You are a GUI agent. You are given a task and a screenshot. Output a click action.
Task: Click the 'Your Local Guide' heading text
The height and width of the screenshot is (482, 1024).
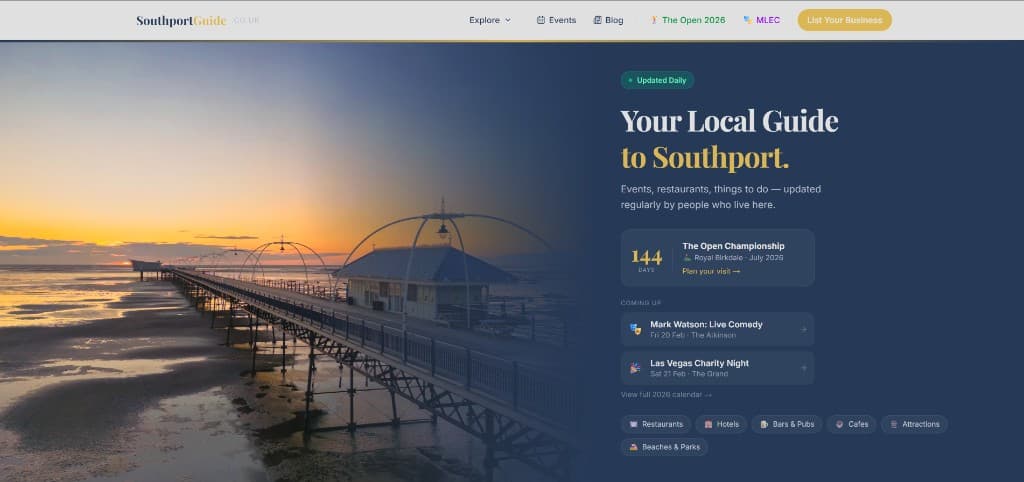click(x=729, y=121)
